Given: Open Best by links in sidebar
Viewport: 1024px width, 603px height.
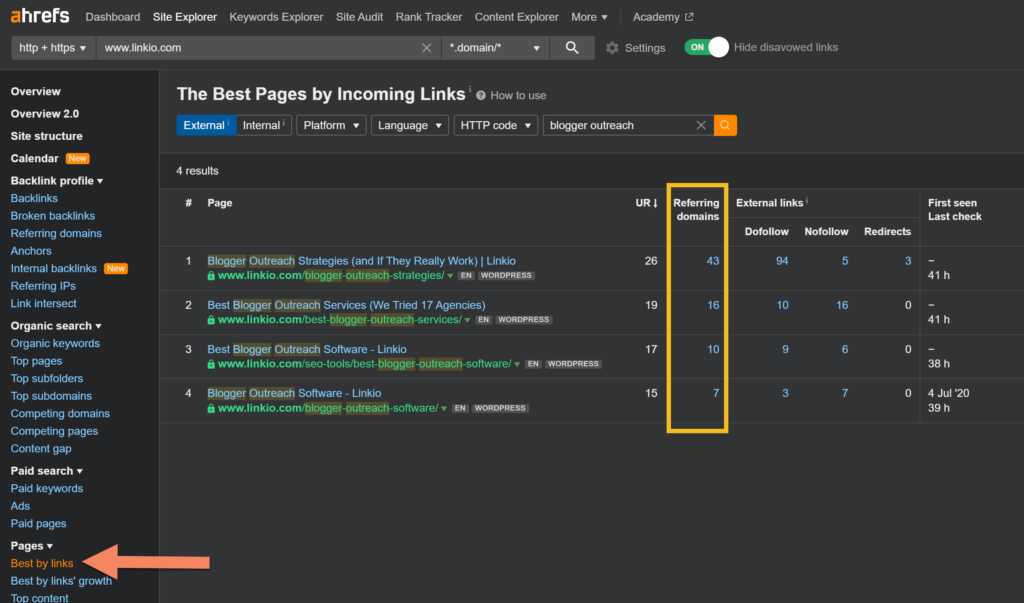Looking at the screenshot, I should (x=42, y=563).
